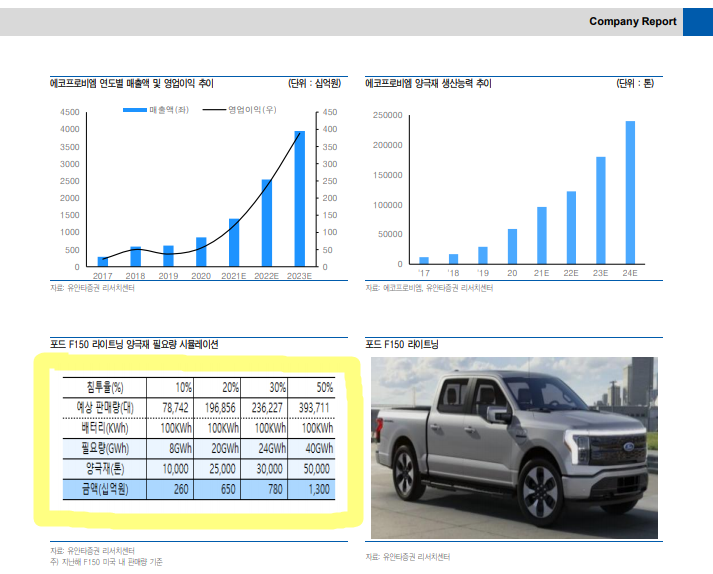
Task: Click the 포드 F150 라이트닝 heading above the photo
Action: pos(402,344)
